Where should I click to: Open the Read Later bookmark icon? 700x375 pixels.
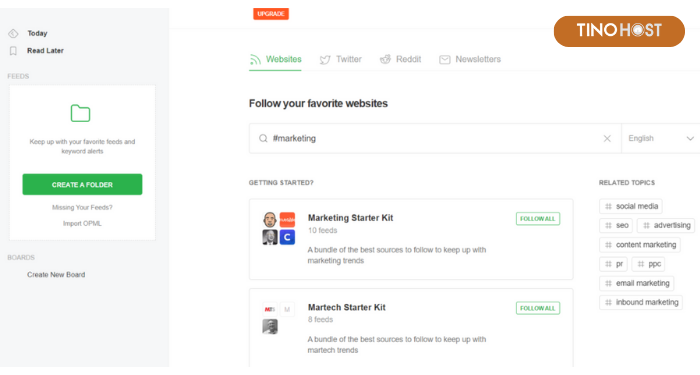click(13, 51)
